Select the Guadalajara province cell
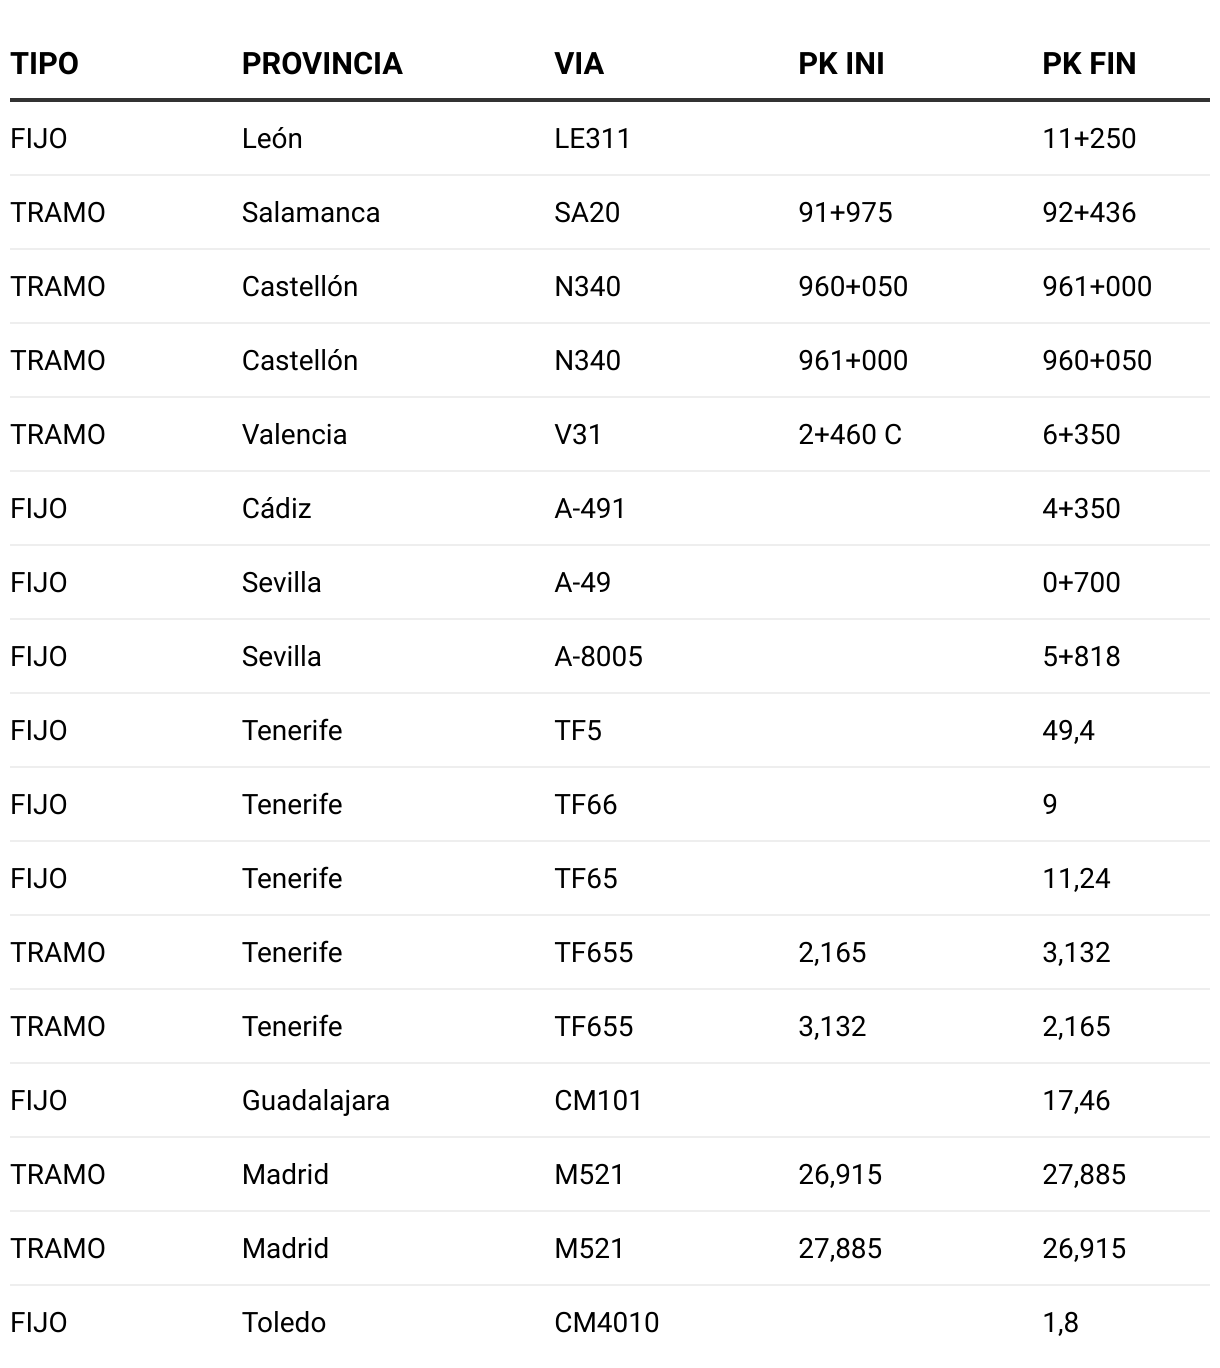The image size is (1220, 1368). coord(316,1100)
